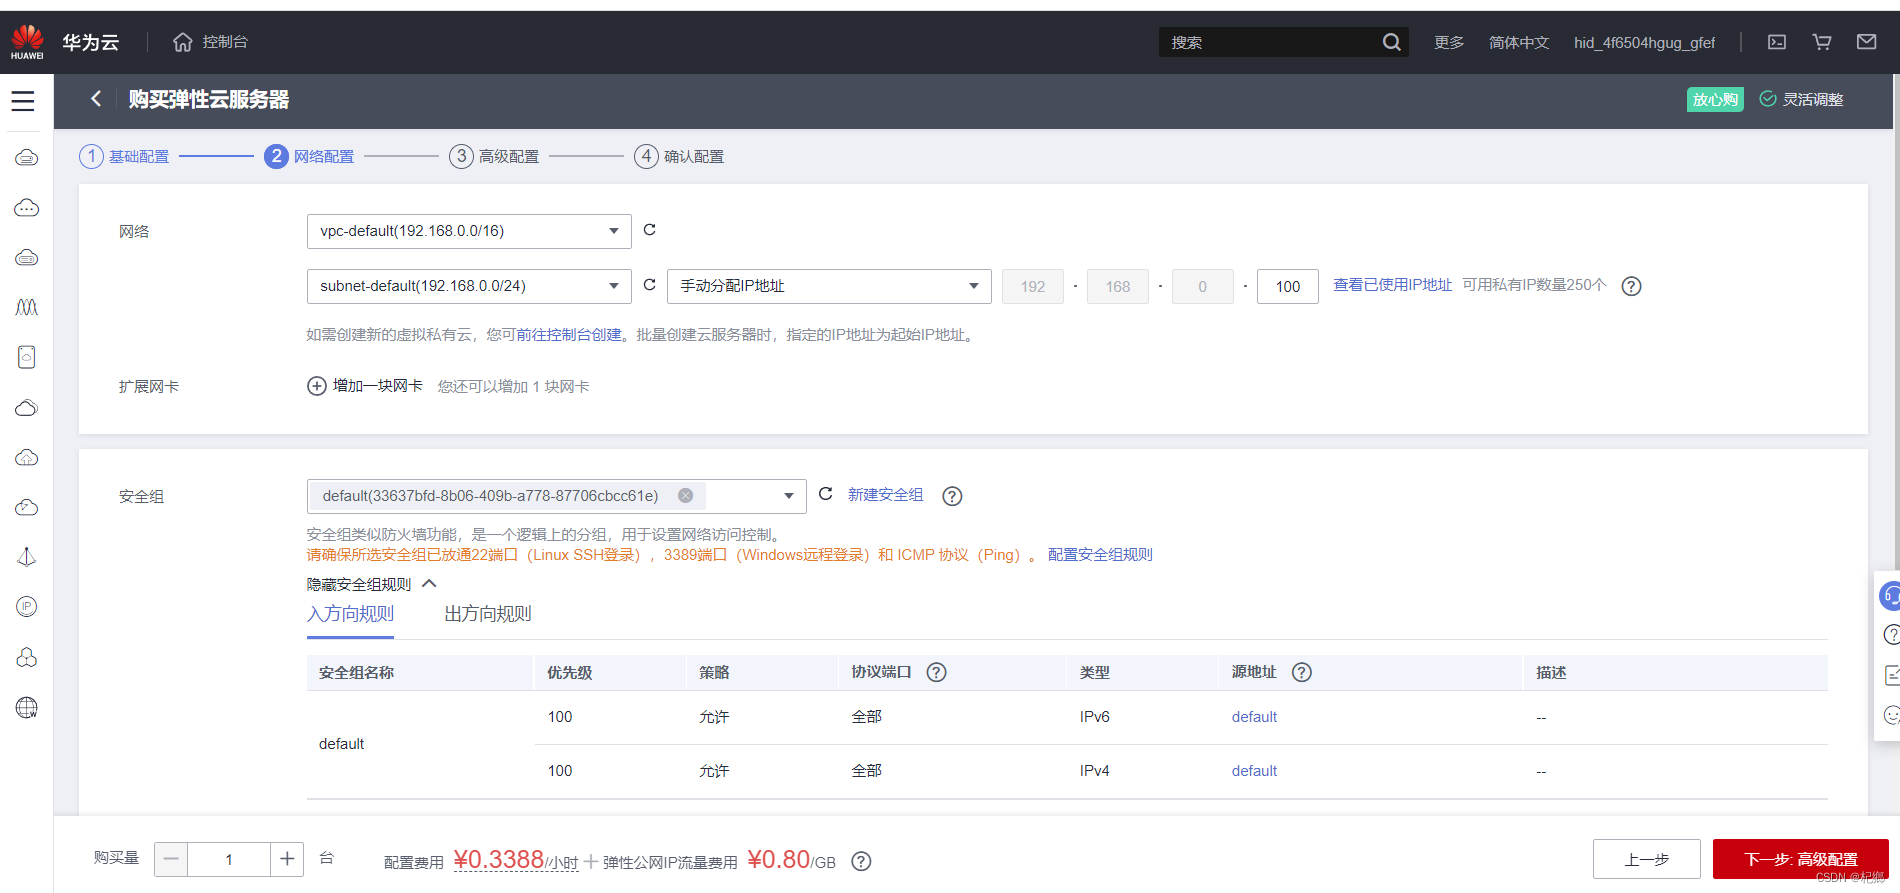Refresh the security group list
Image resolution: width=1900 pixels, height=893 pixels.
coord(826,494)
